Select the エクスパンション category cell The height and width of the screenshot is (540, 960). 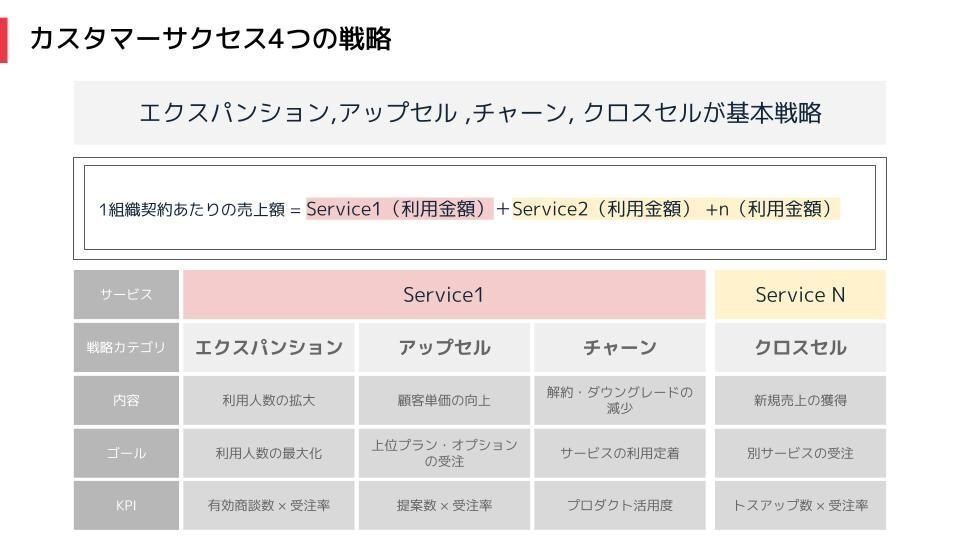tap(268, 347)
